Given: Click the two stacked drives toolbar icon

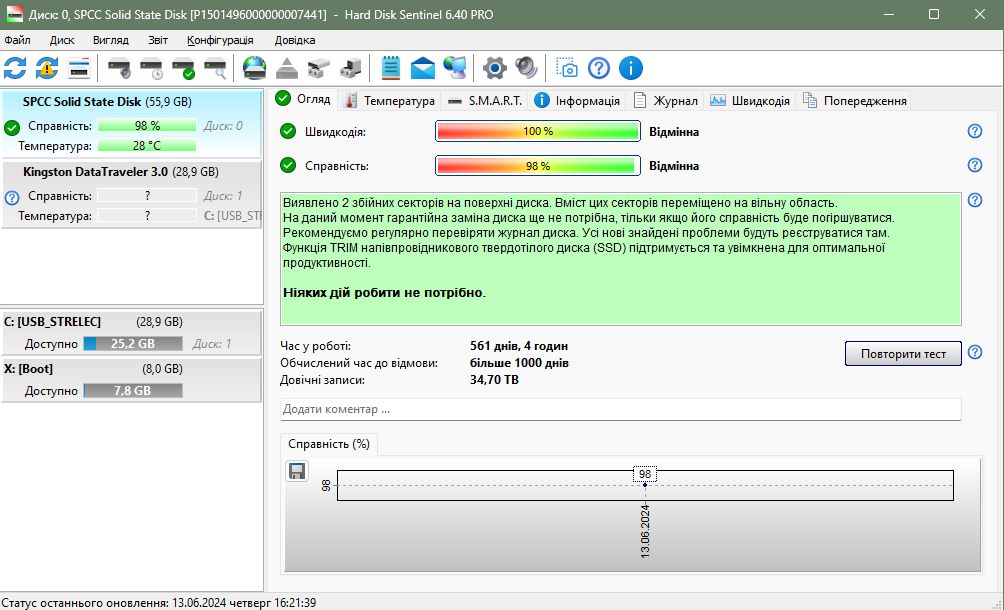Looking at the screenshot, I should 318,68.
